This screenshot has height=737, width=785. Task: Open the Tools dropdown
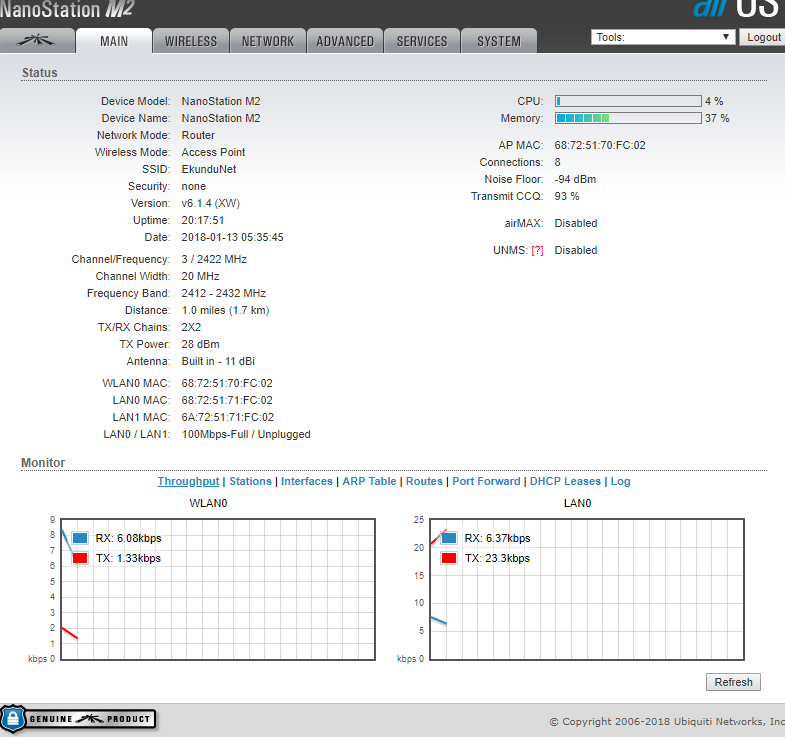click(x=663, y=37)
